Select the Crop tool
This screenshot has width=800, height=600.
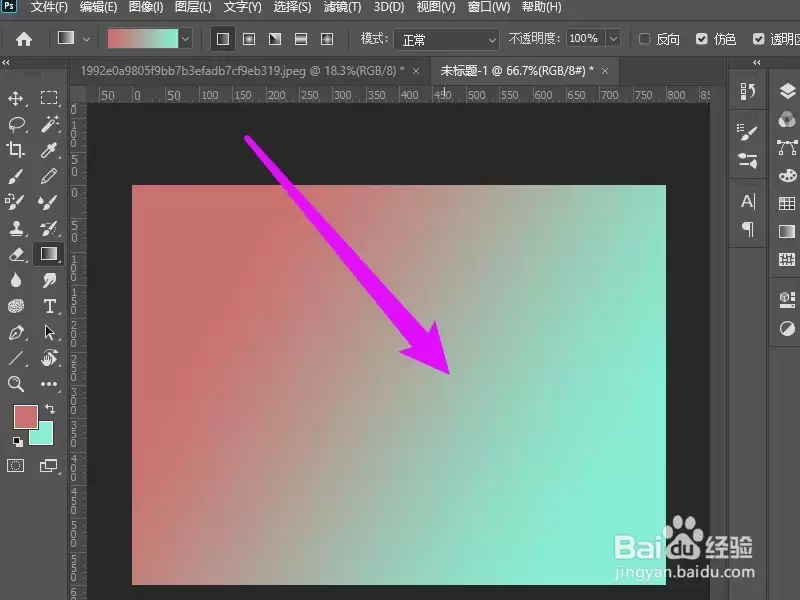(x=16, y=150)
